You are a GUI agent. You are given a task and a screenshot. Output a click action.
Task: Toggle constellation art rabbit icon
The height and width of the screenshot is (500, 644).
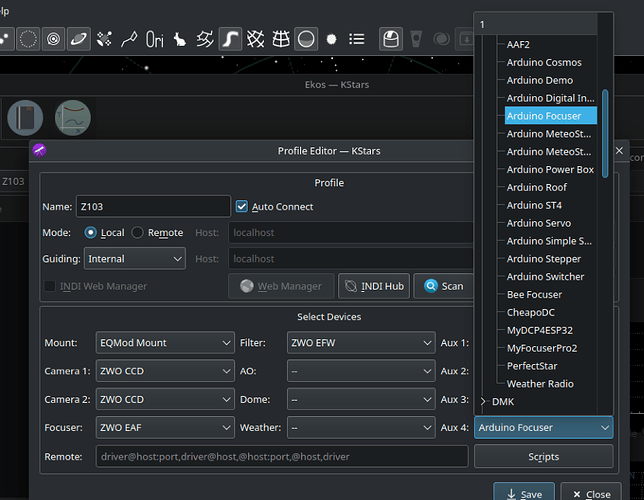click(179, 39)
